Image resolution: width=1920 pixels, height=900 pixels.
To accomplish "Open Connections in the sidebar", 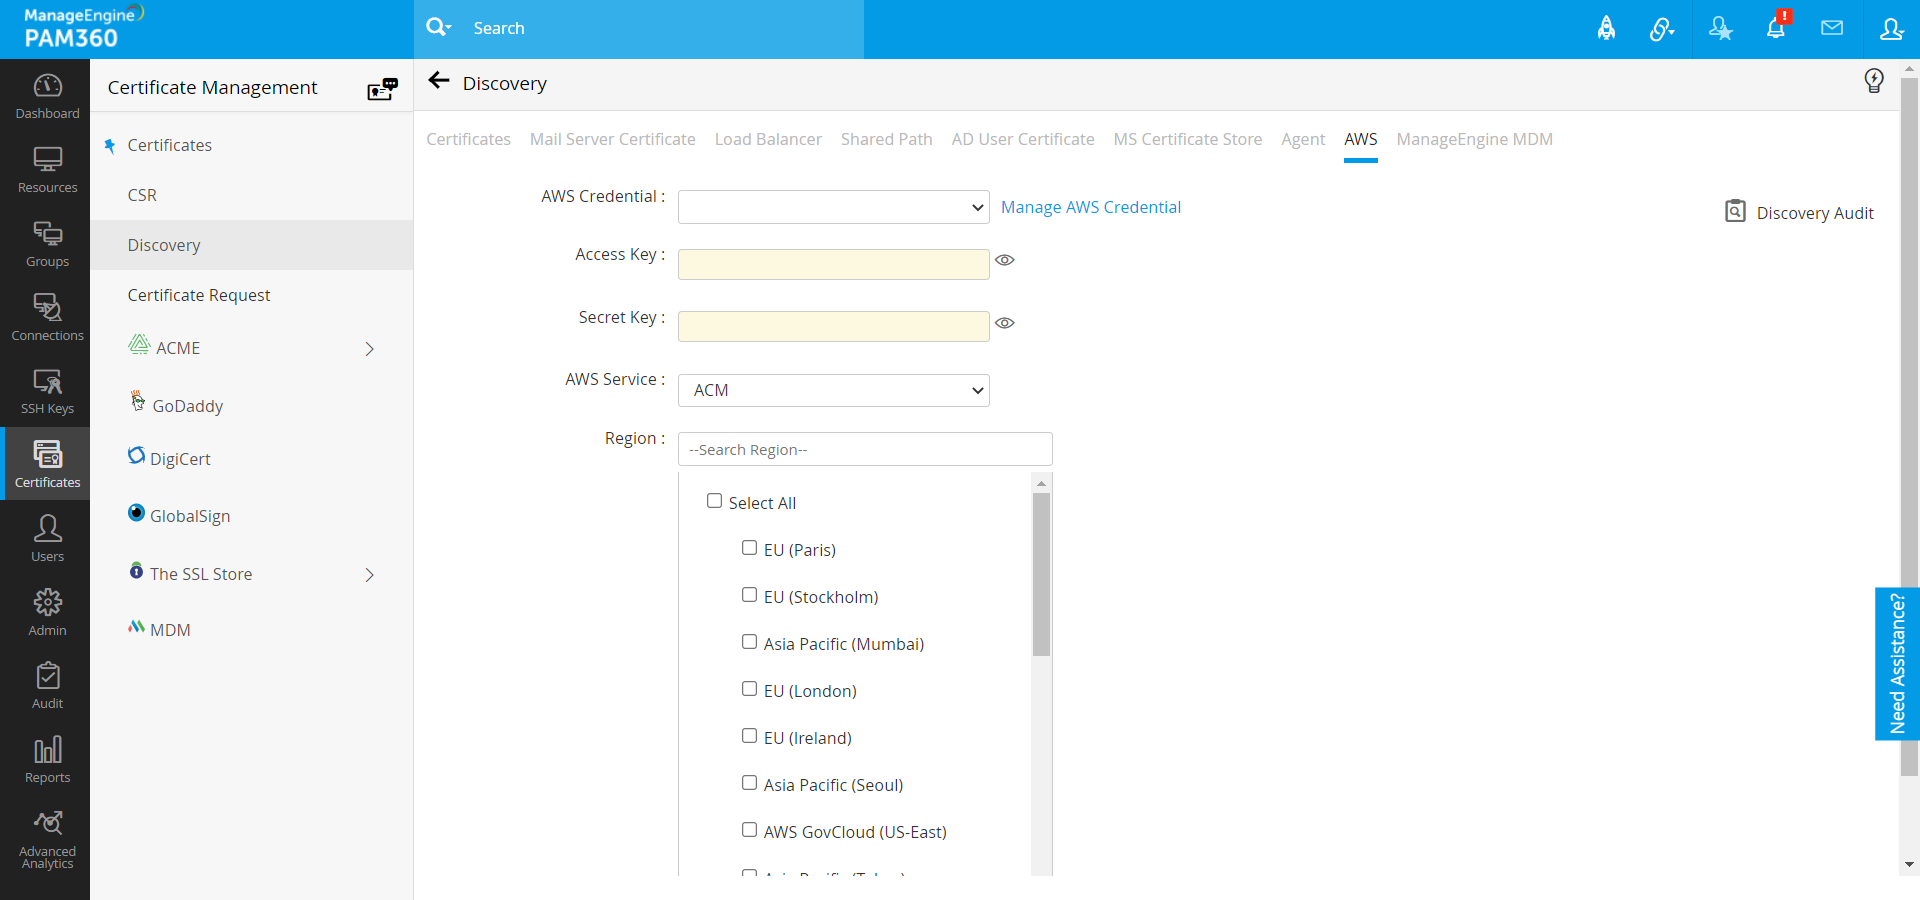I will click(47, 317).
